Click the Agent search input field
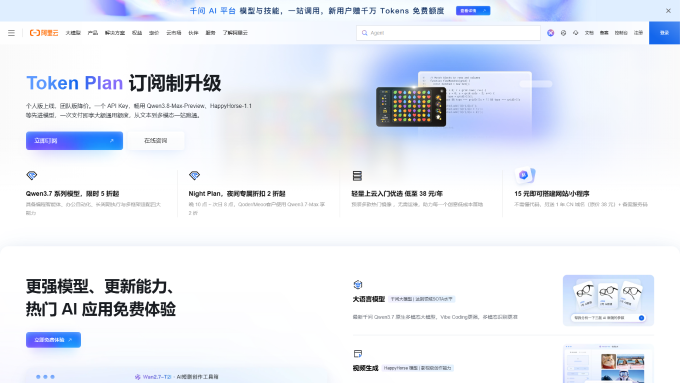Screen dimensions: 680x383 point(448,33)
